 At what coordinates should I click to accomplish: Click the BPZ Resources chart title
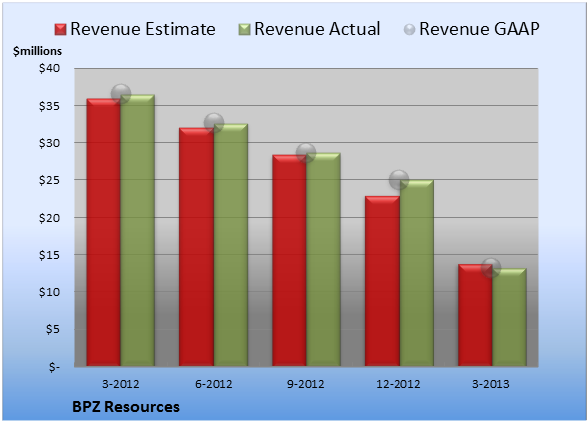(x=126, y=407)
